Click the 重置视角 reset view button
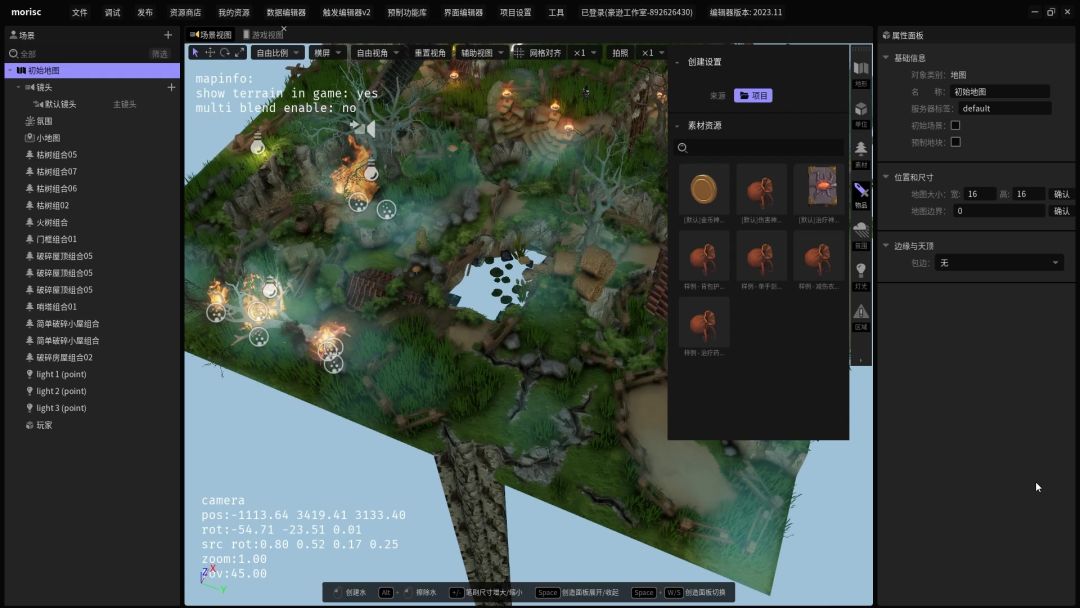 [430, 53]
